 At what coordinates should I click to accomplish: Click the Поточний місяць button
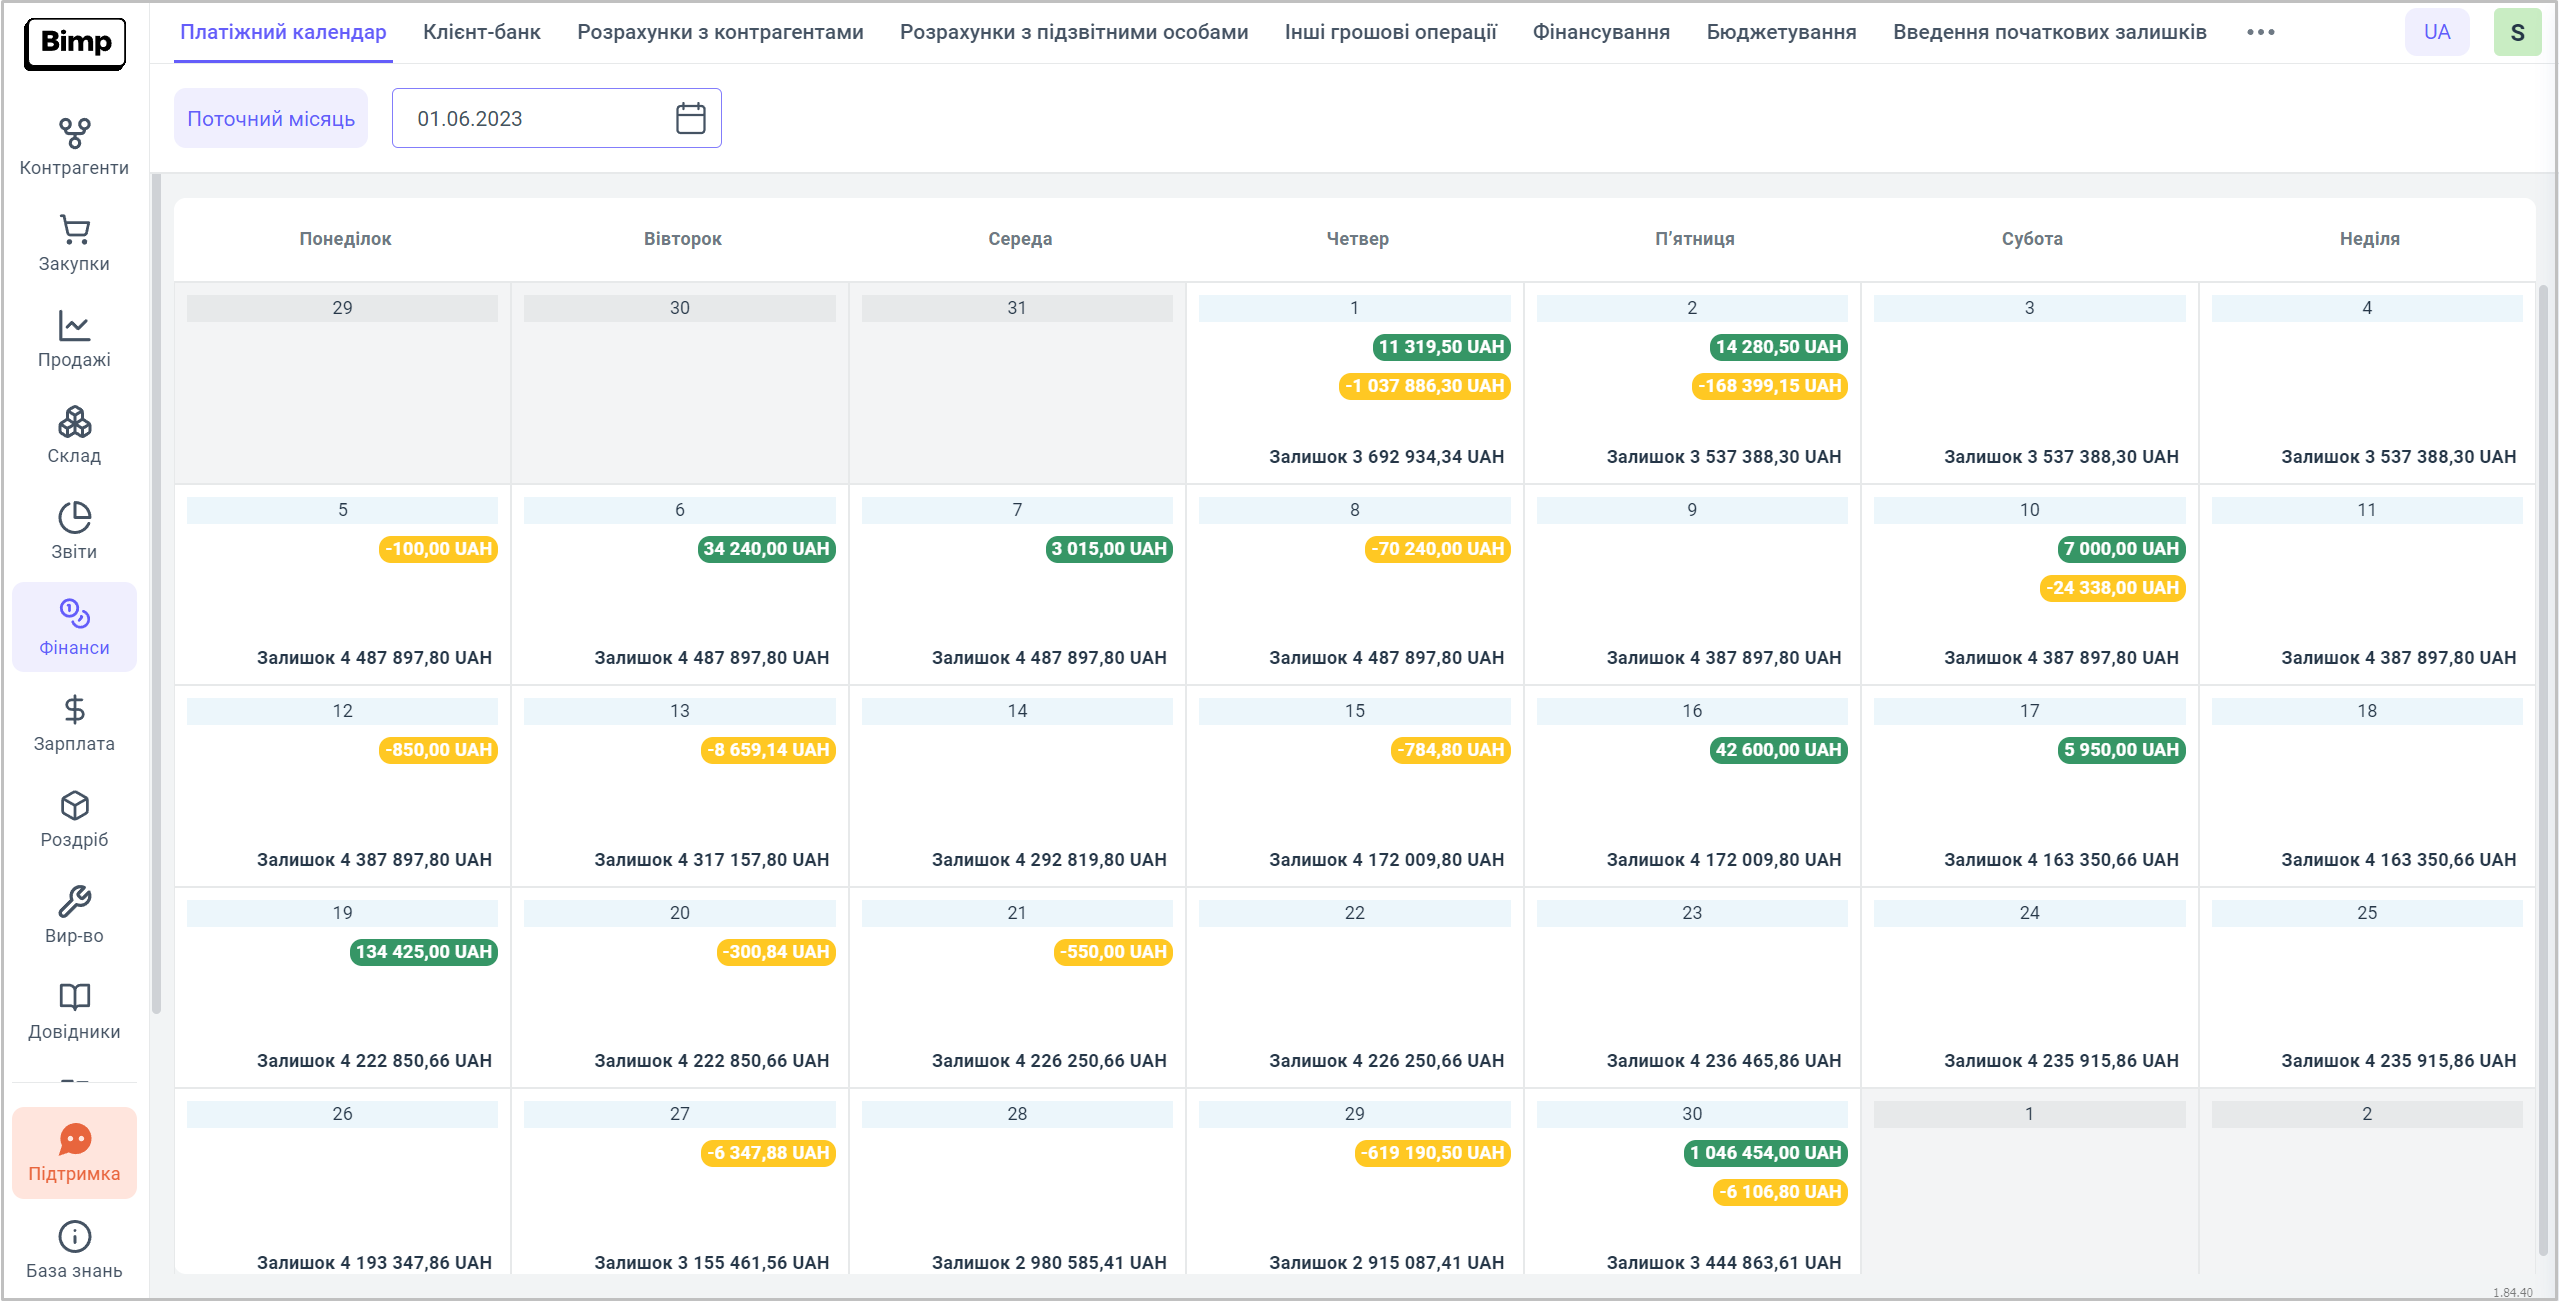271,118
